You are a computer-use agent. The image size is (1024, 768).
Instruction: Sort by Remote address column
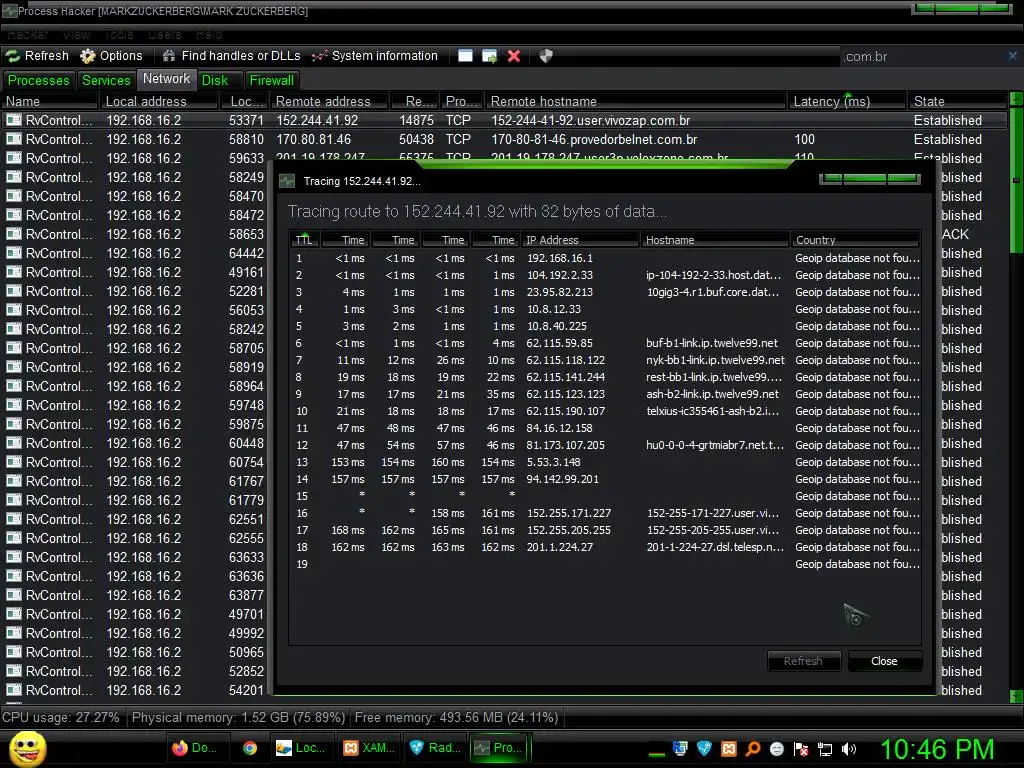click(329, 101)
